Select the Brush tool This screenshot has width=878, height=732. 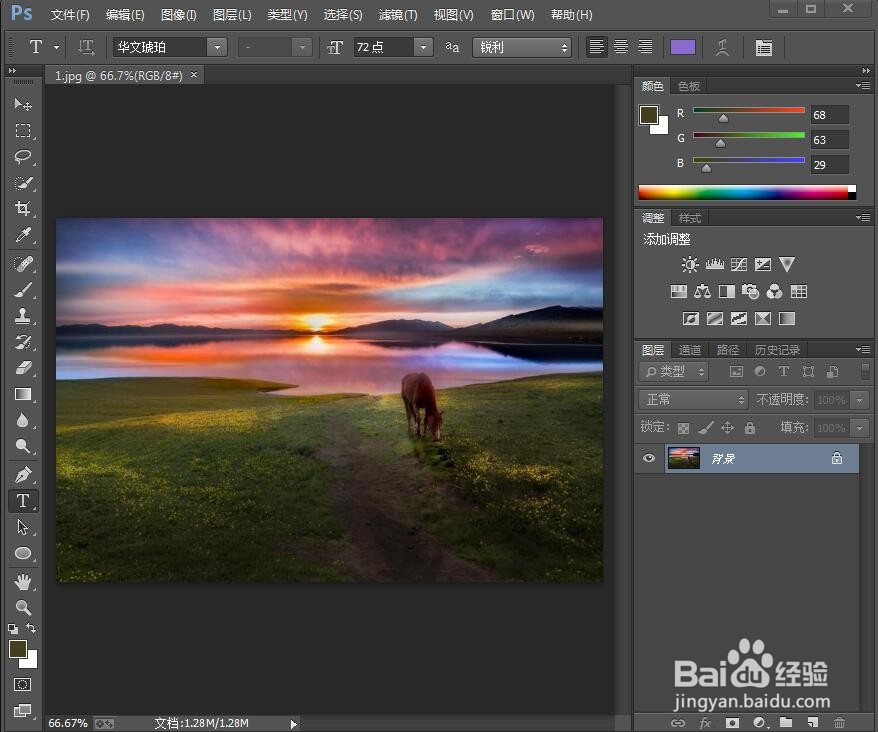tap(23, 290)
